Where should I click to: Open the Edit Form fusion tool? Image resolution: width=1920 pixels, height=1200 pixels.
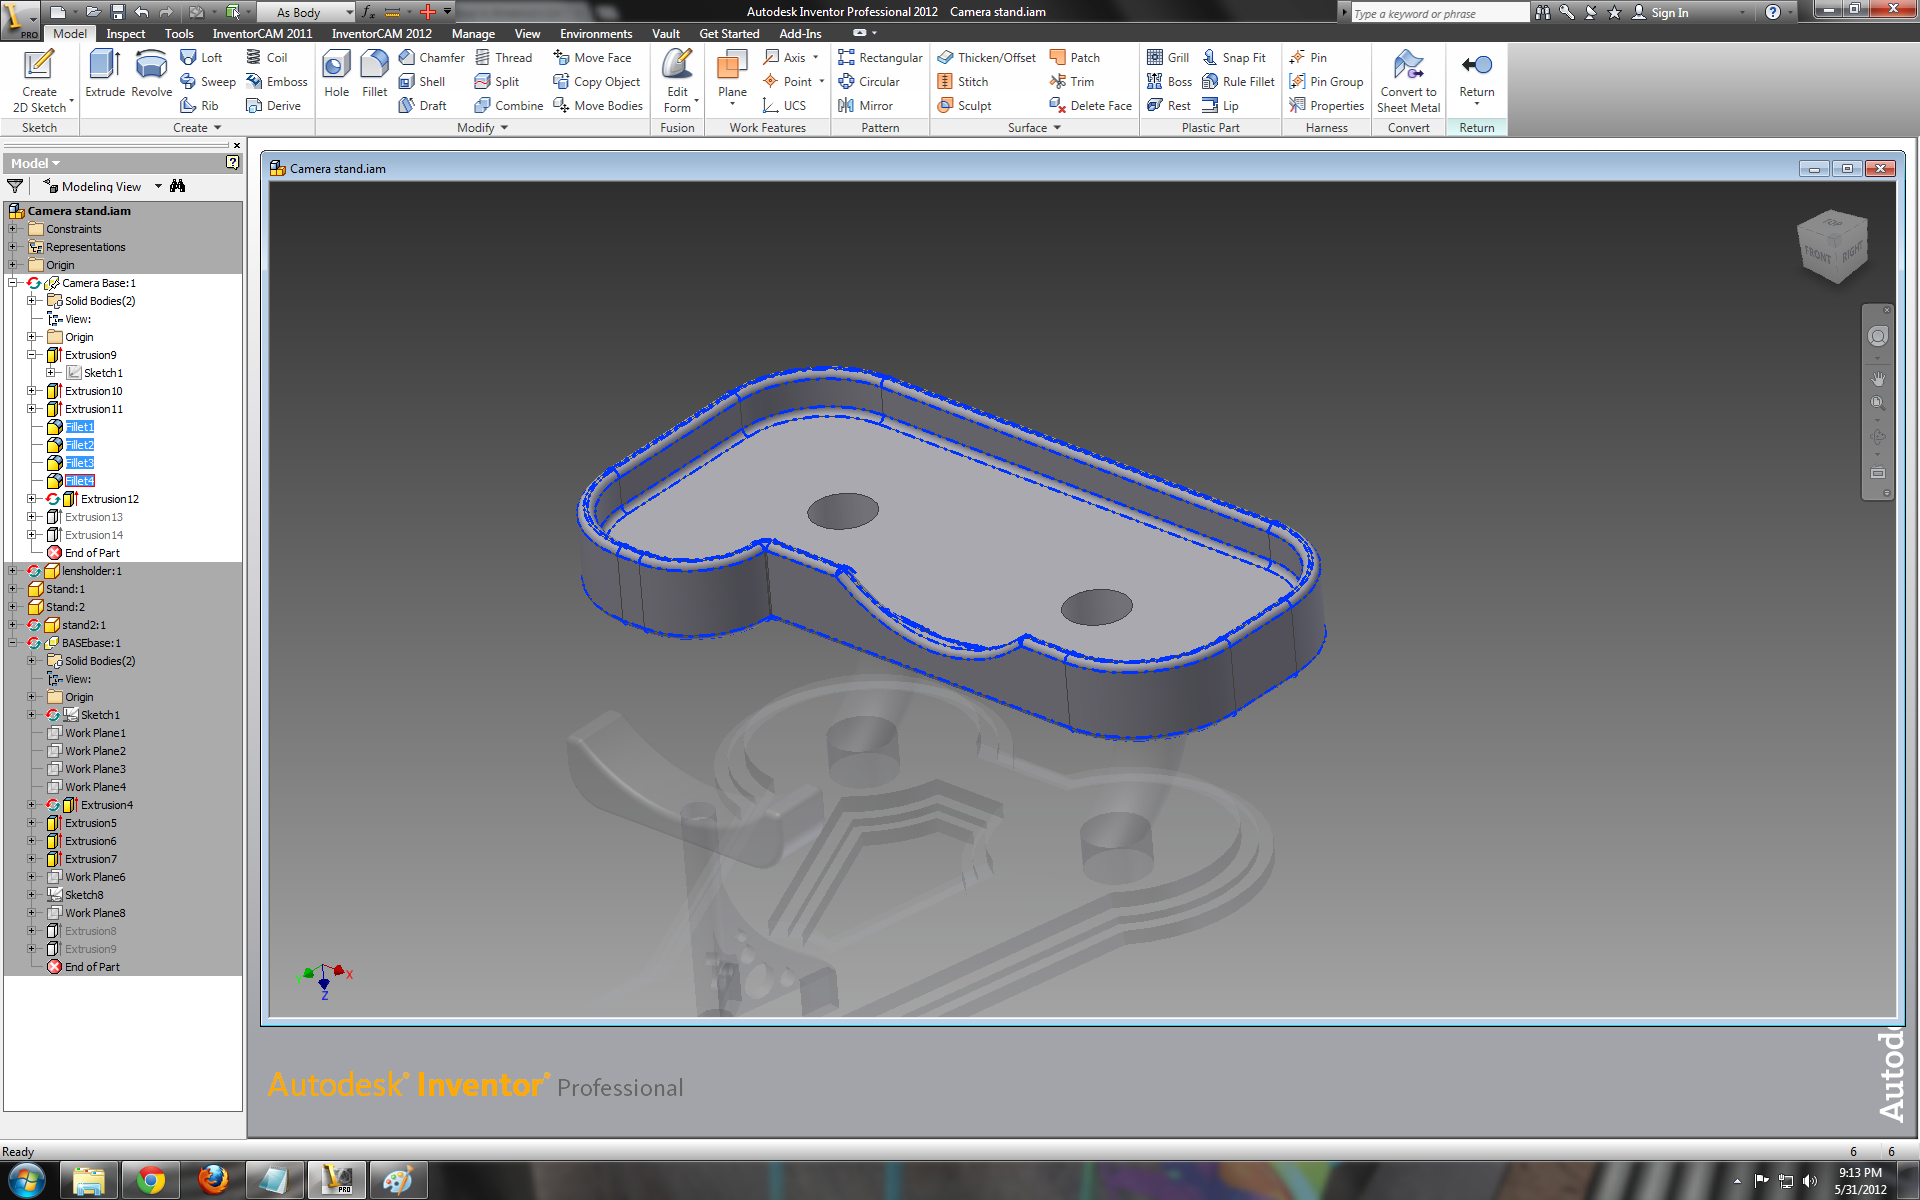pos(677,80)
